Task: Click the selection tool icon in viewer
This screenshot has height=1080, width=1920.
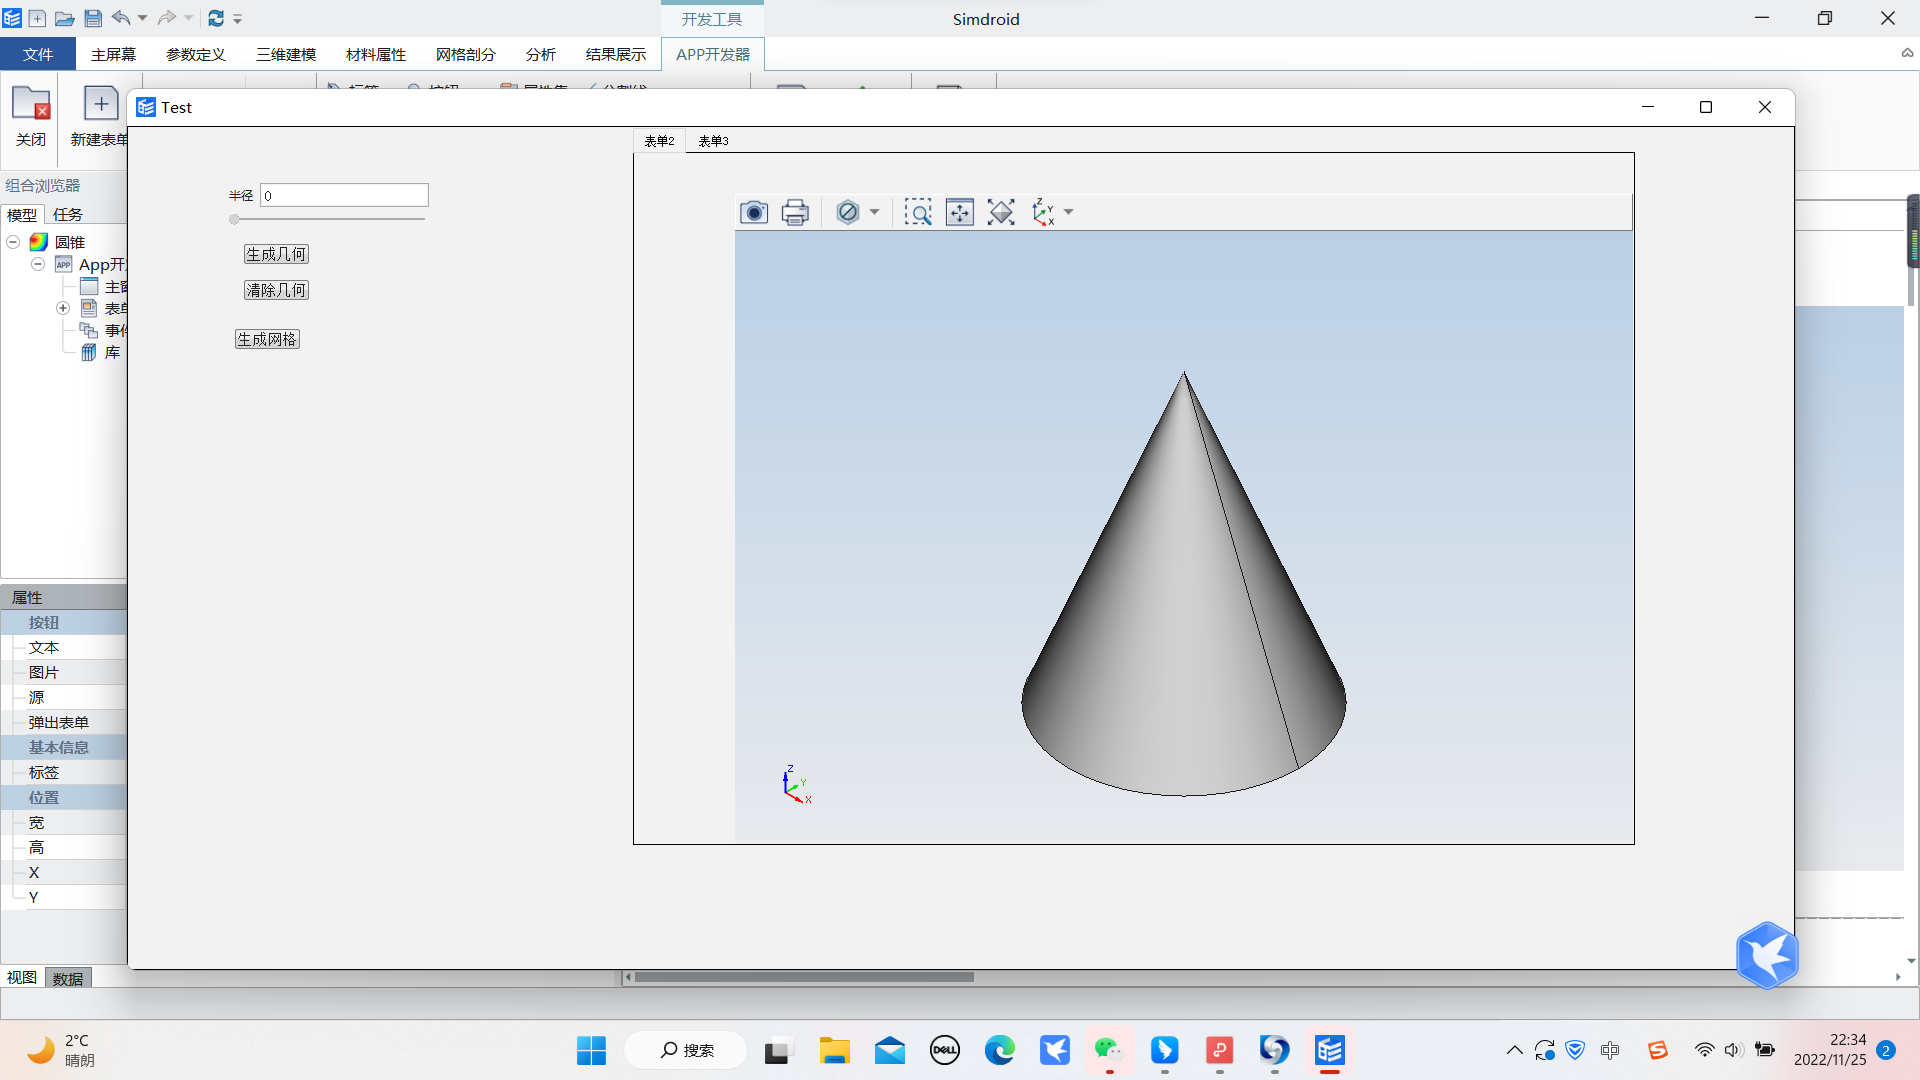Action: pos(918,211)
